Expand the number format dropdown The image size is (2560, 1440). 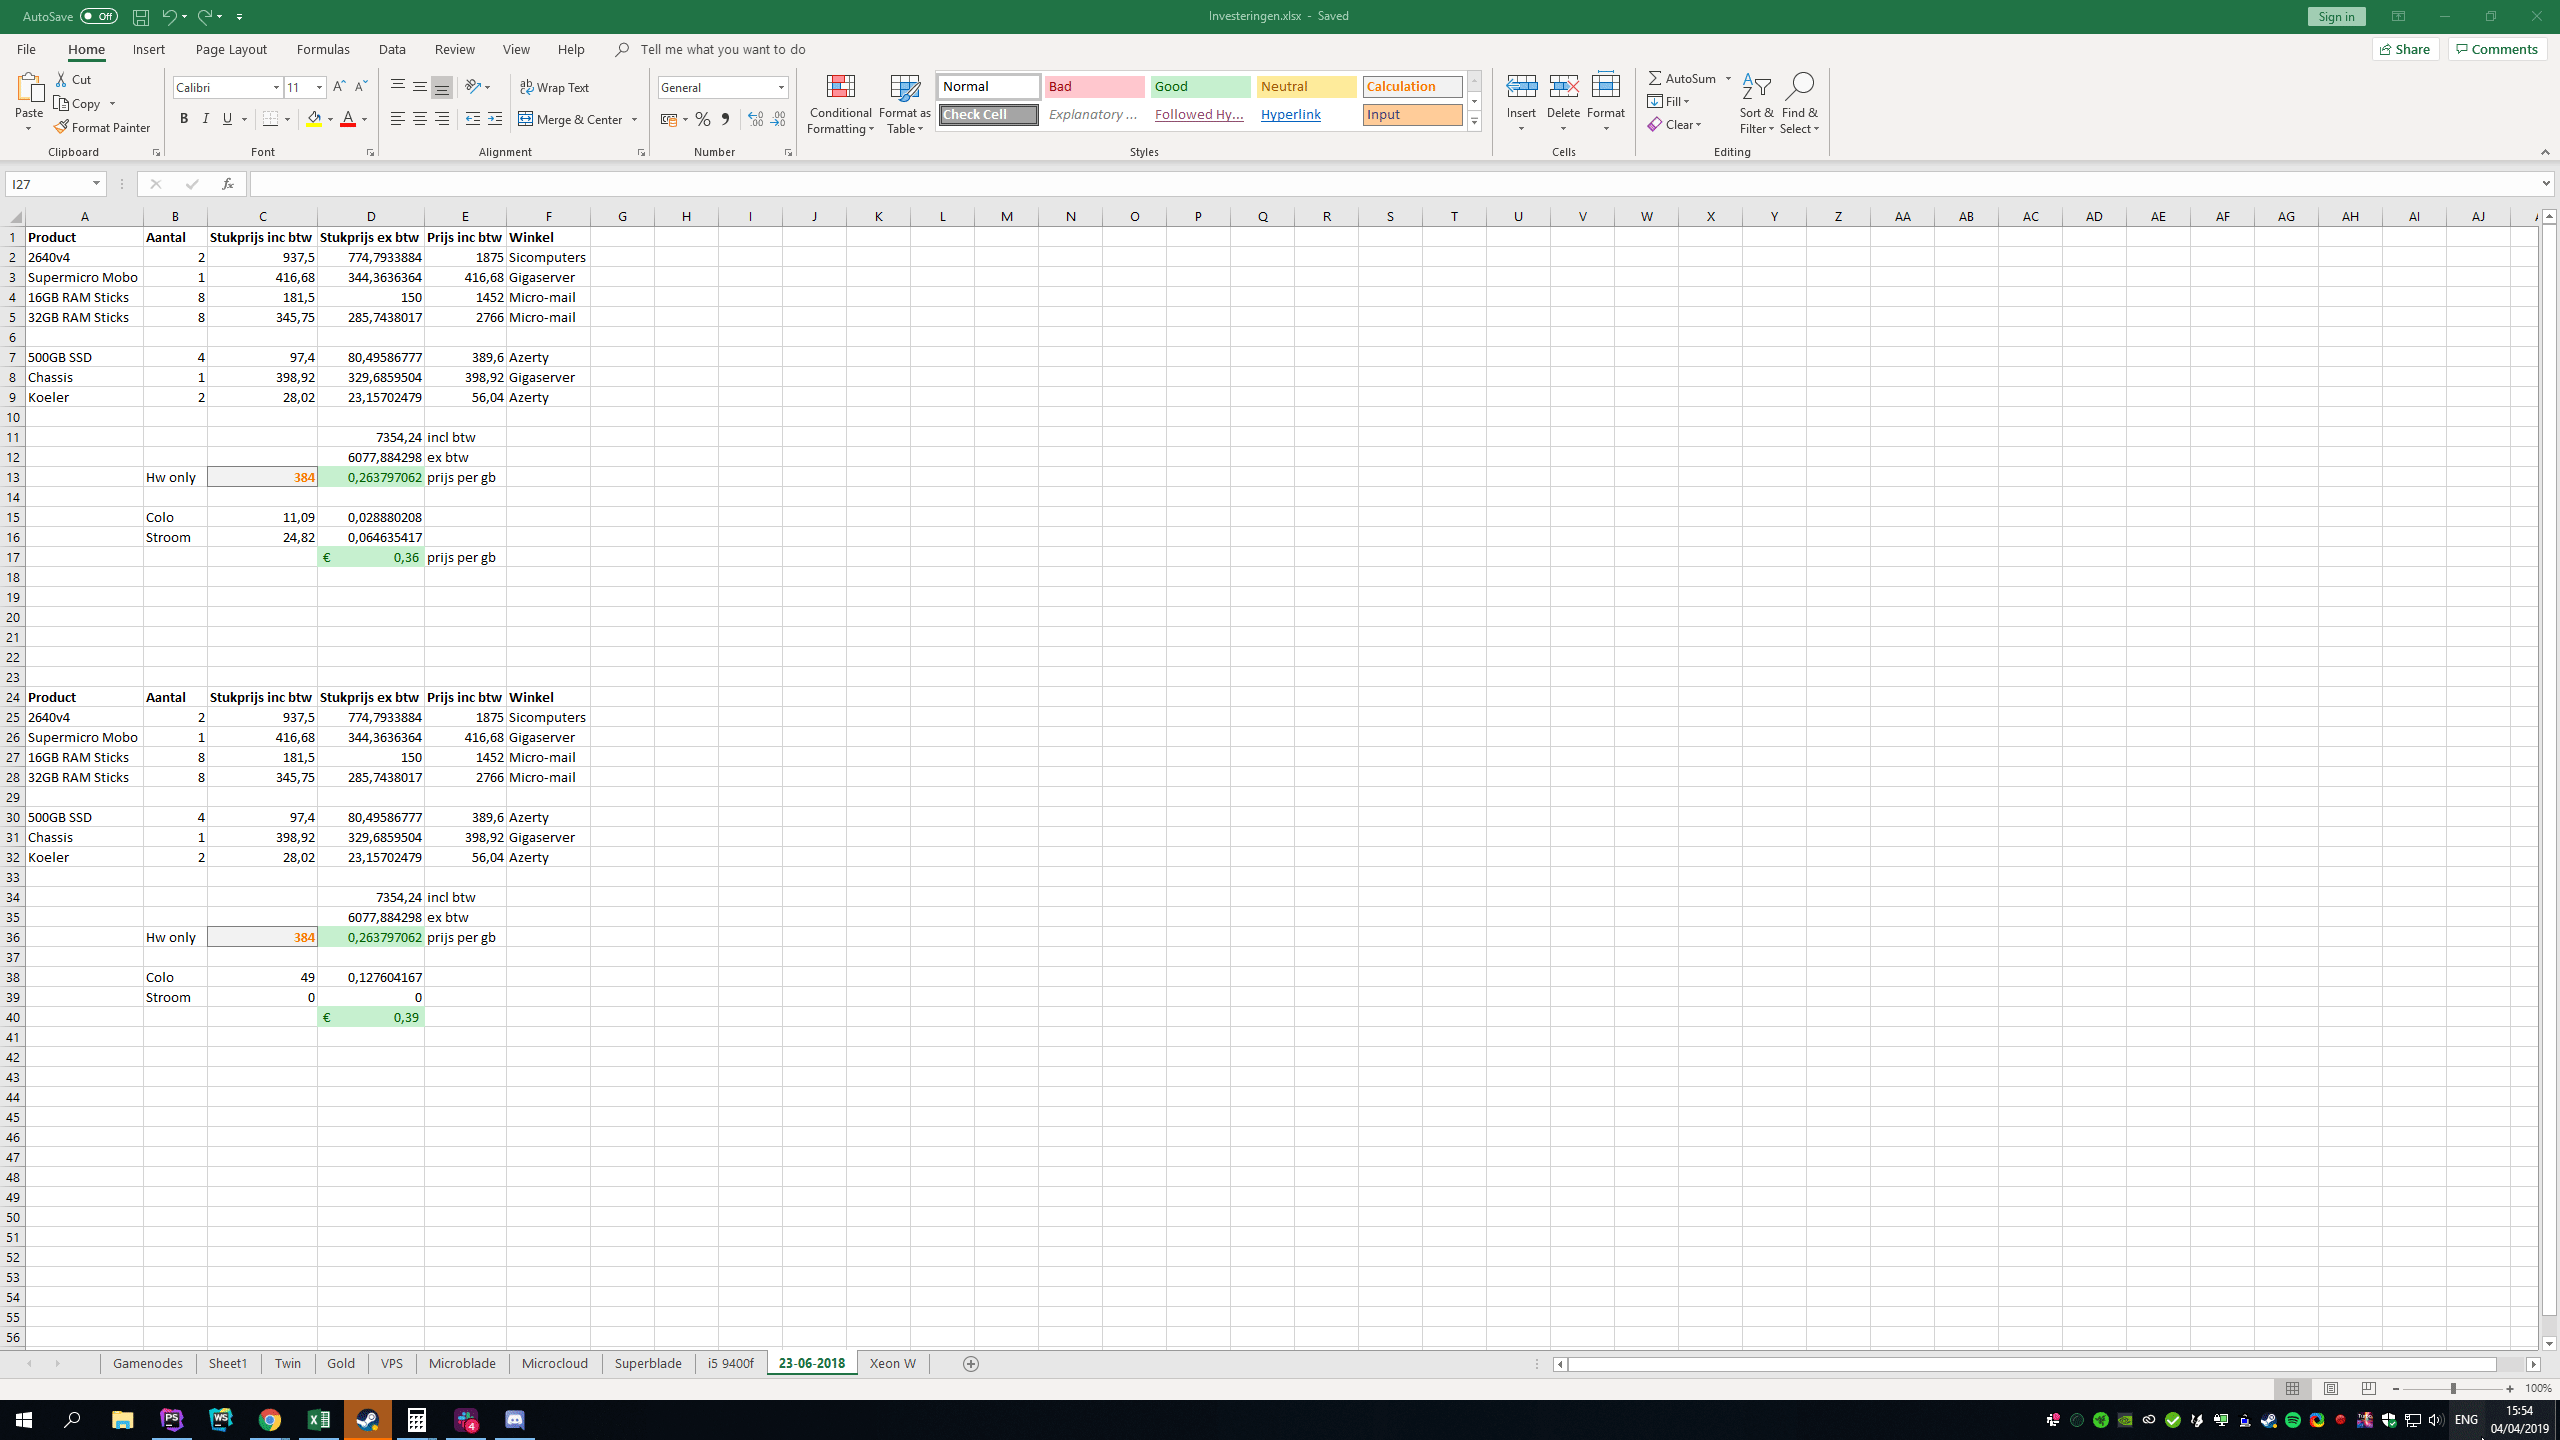[x=781, y=87]
